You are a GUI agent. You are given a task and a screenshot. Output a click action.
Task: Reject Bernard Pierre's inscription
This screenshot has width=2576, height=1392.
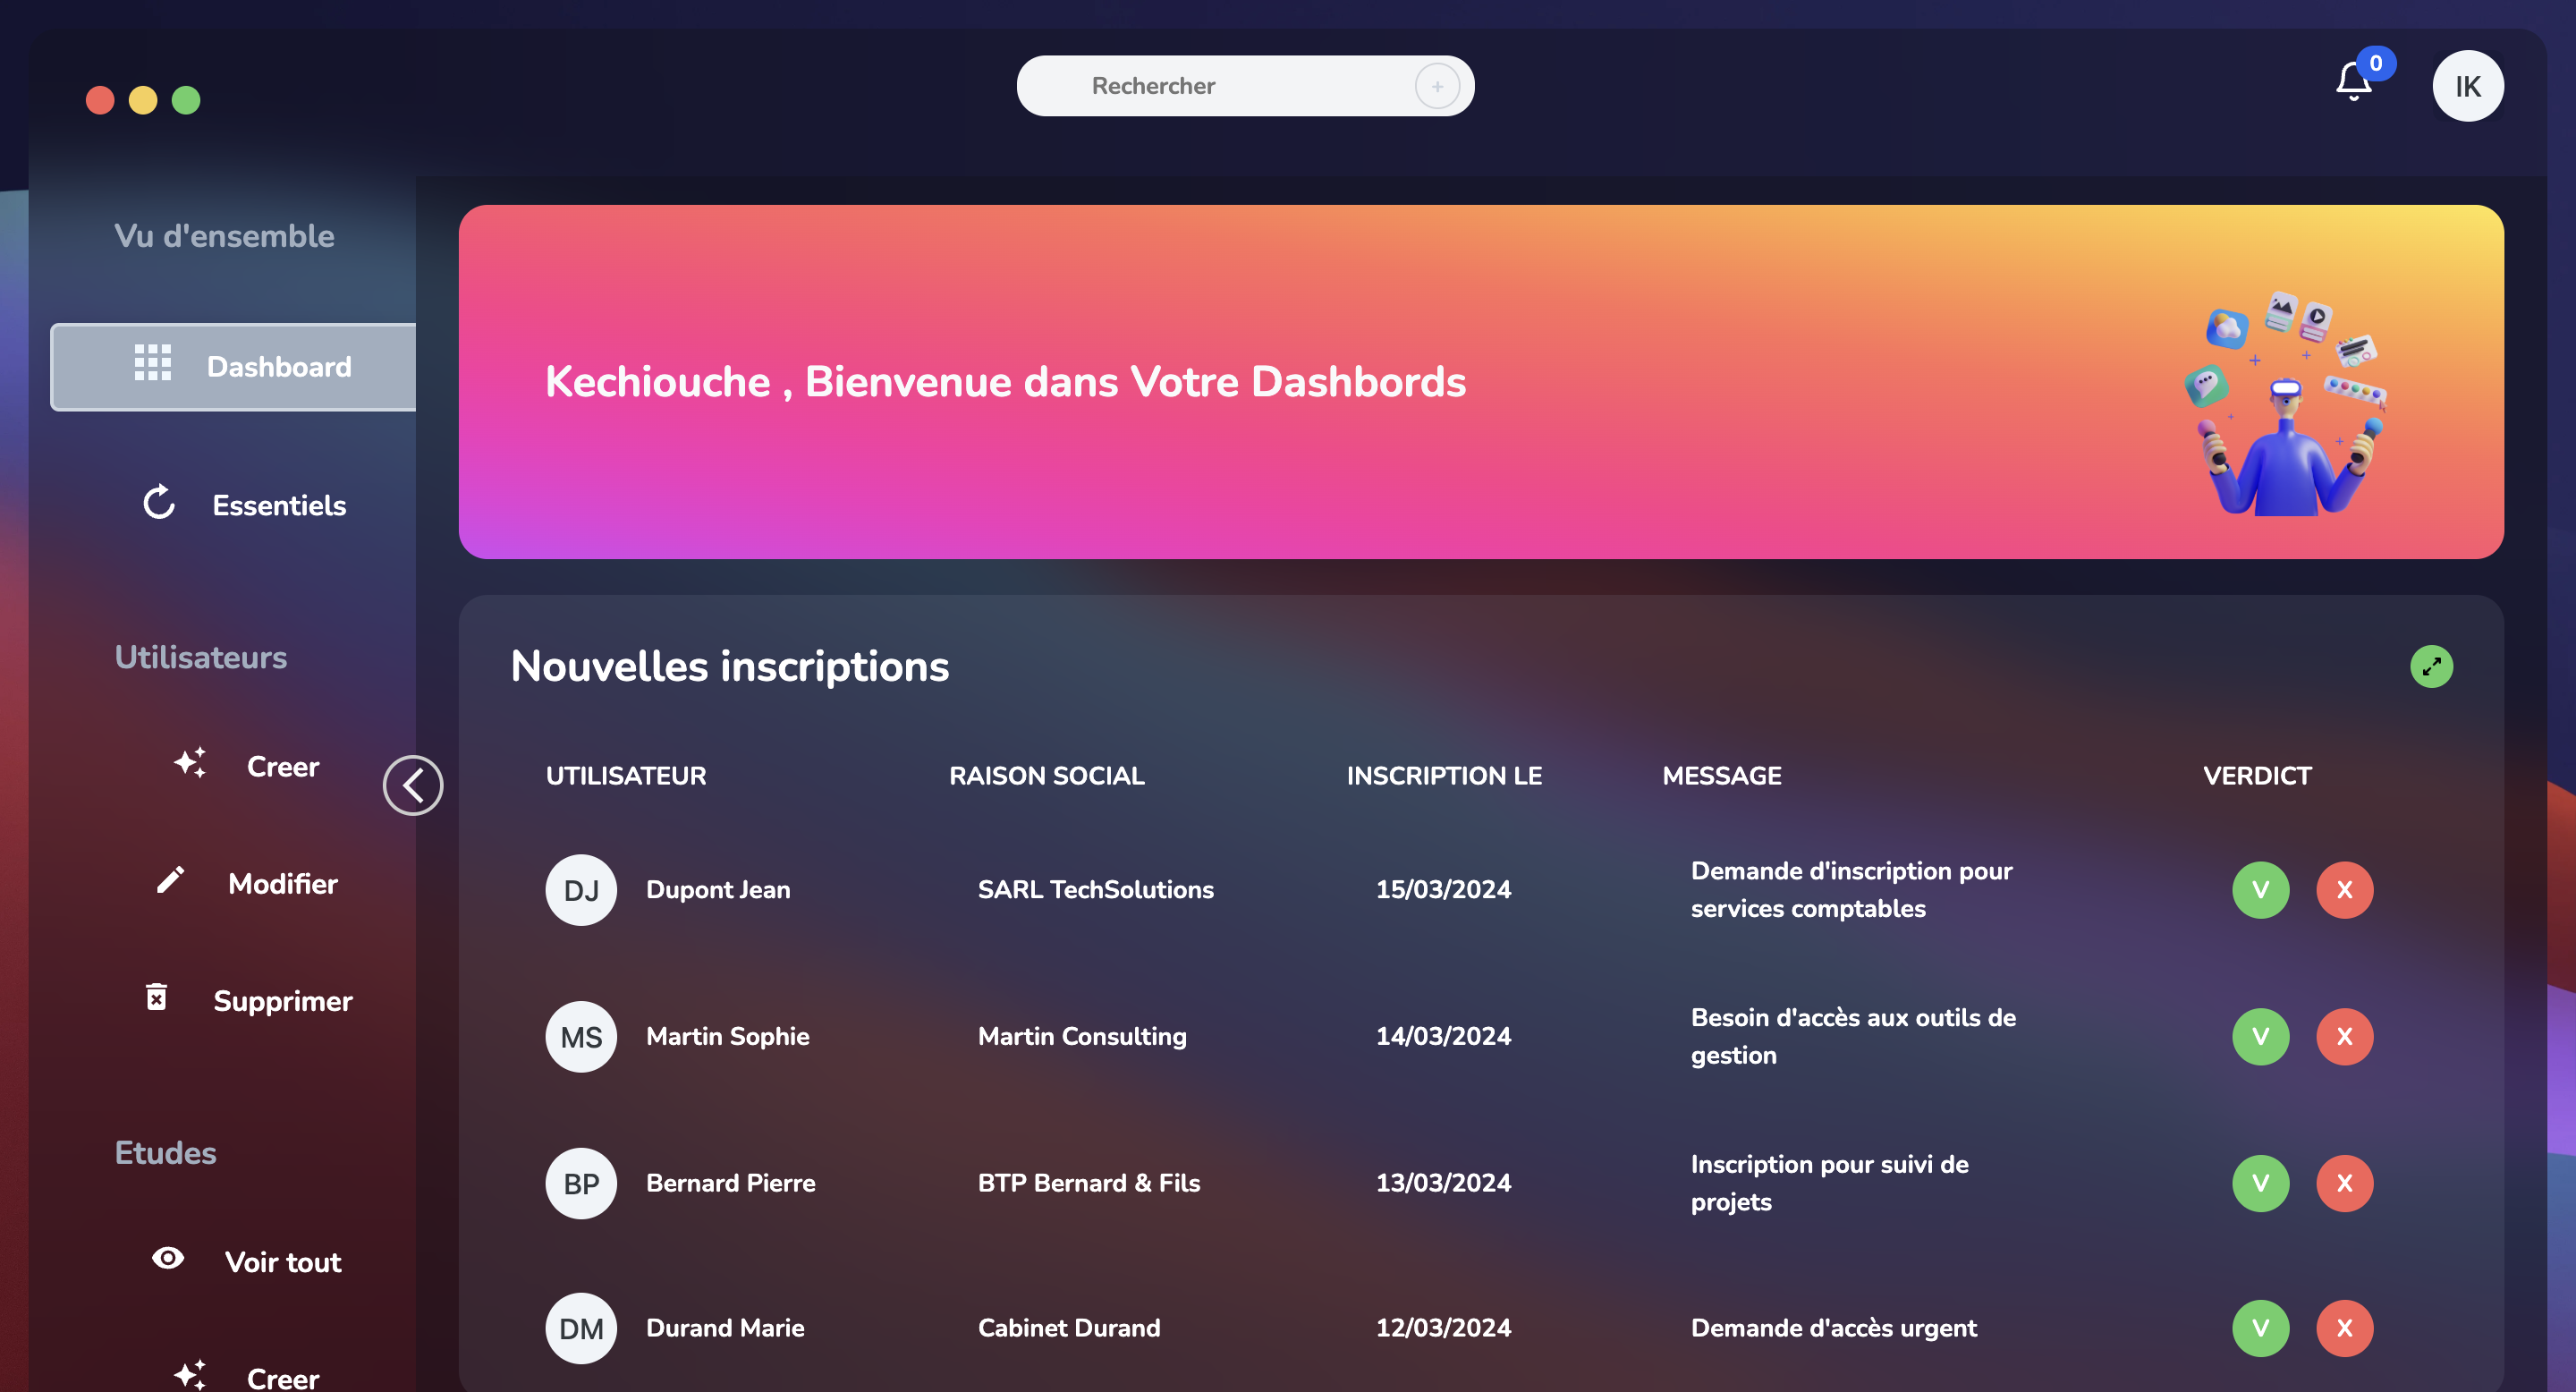pos(2345,1183)
